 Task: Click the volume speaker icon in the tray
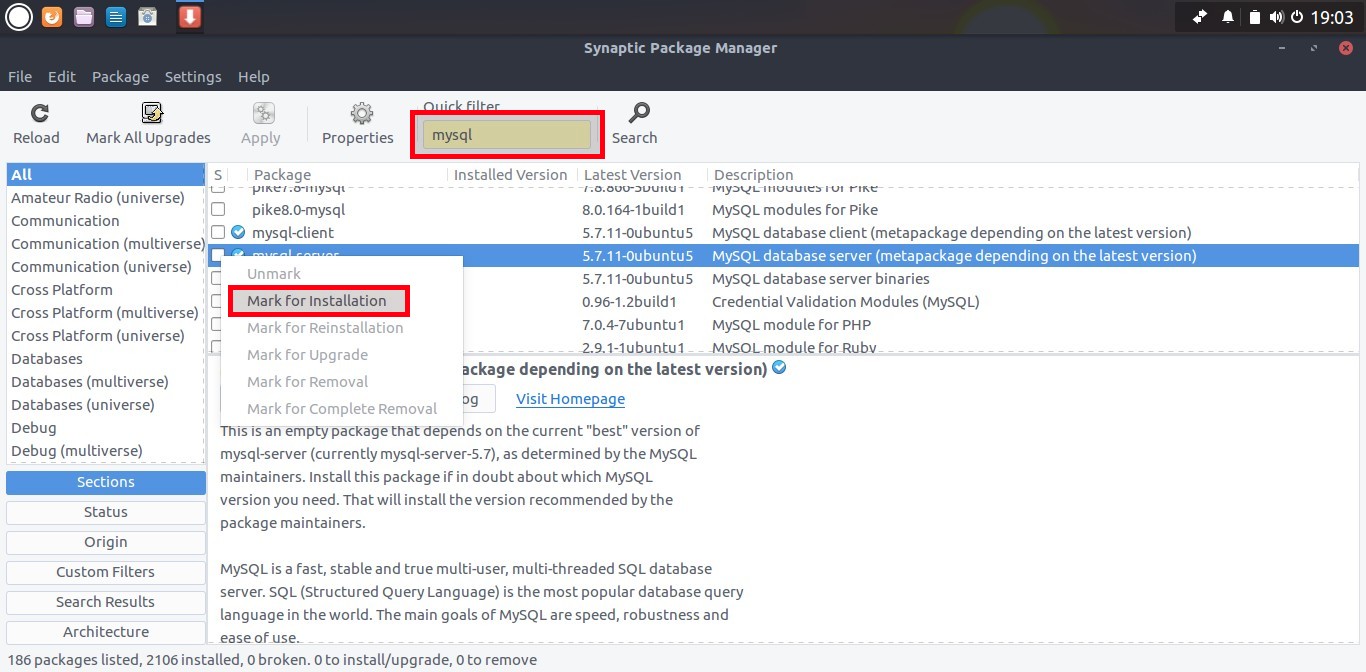click(1276, 16)
